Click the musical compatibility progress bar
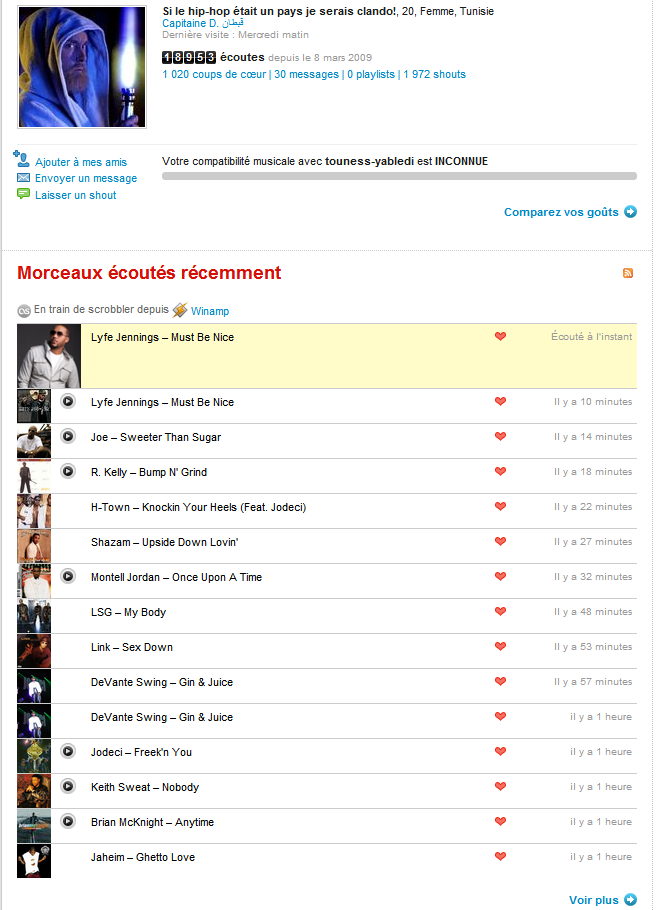 [x=399, y=176]
